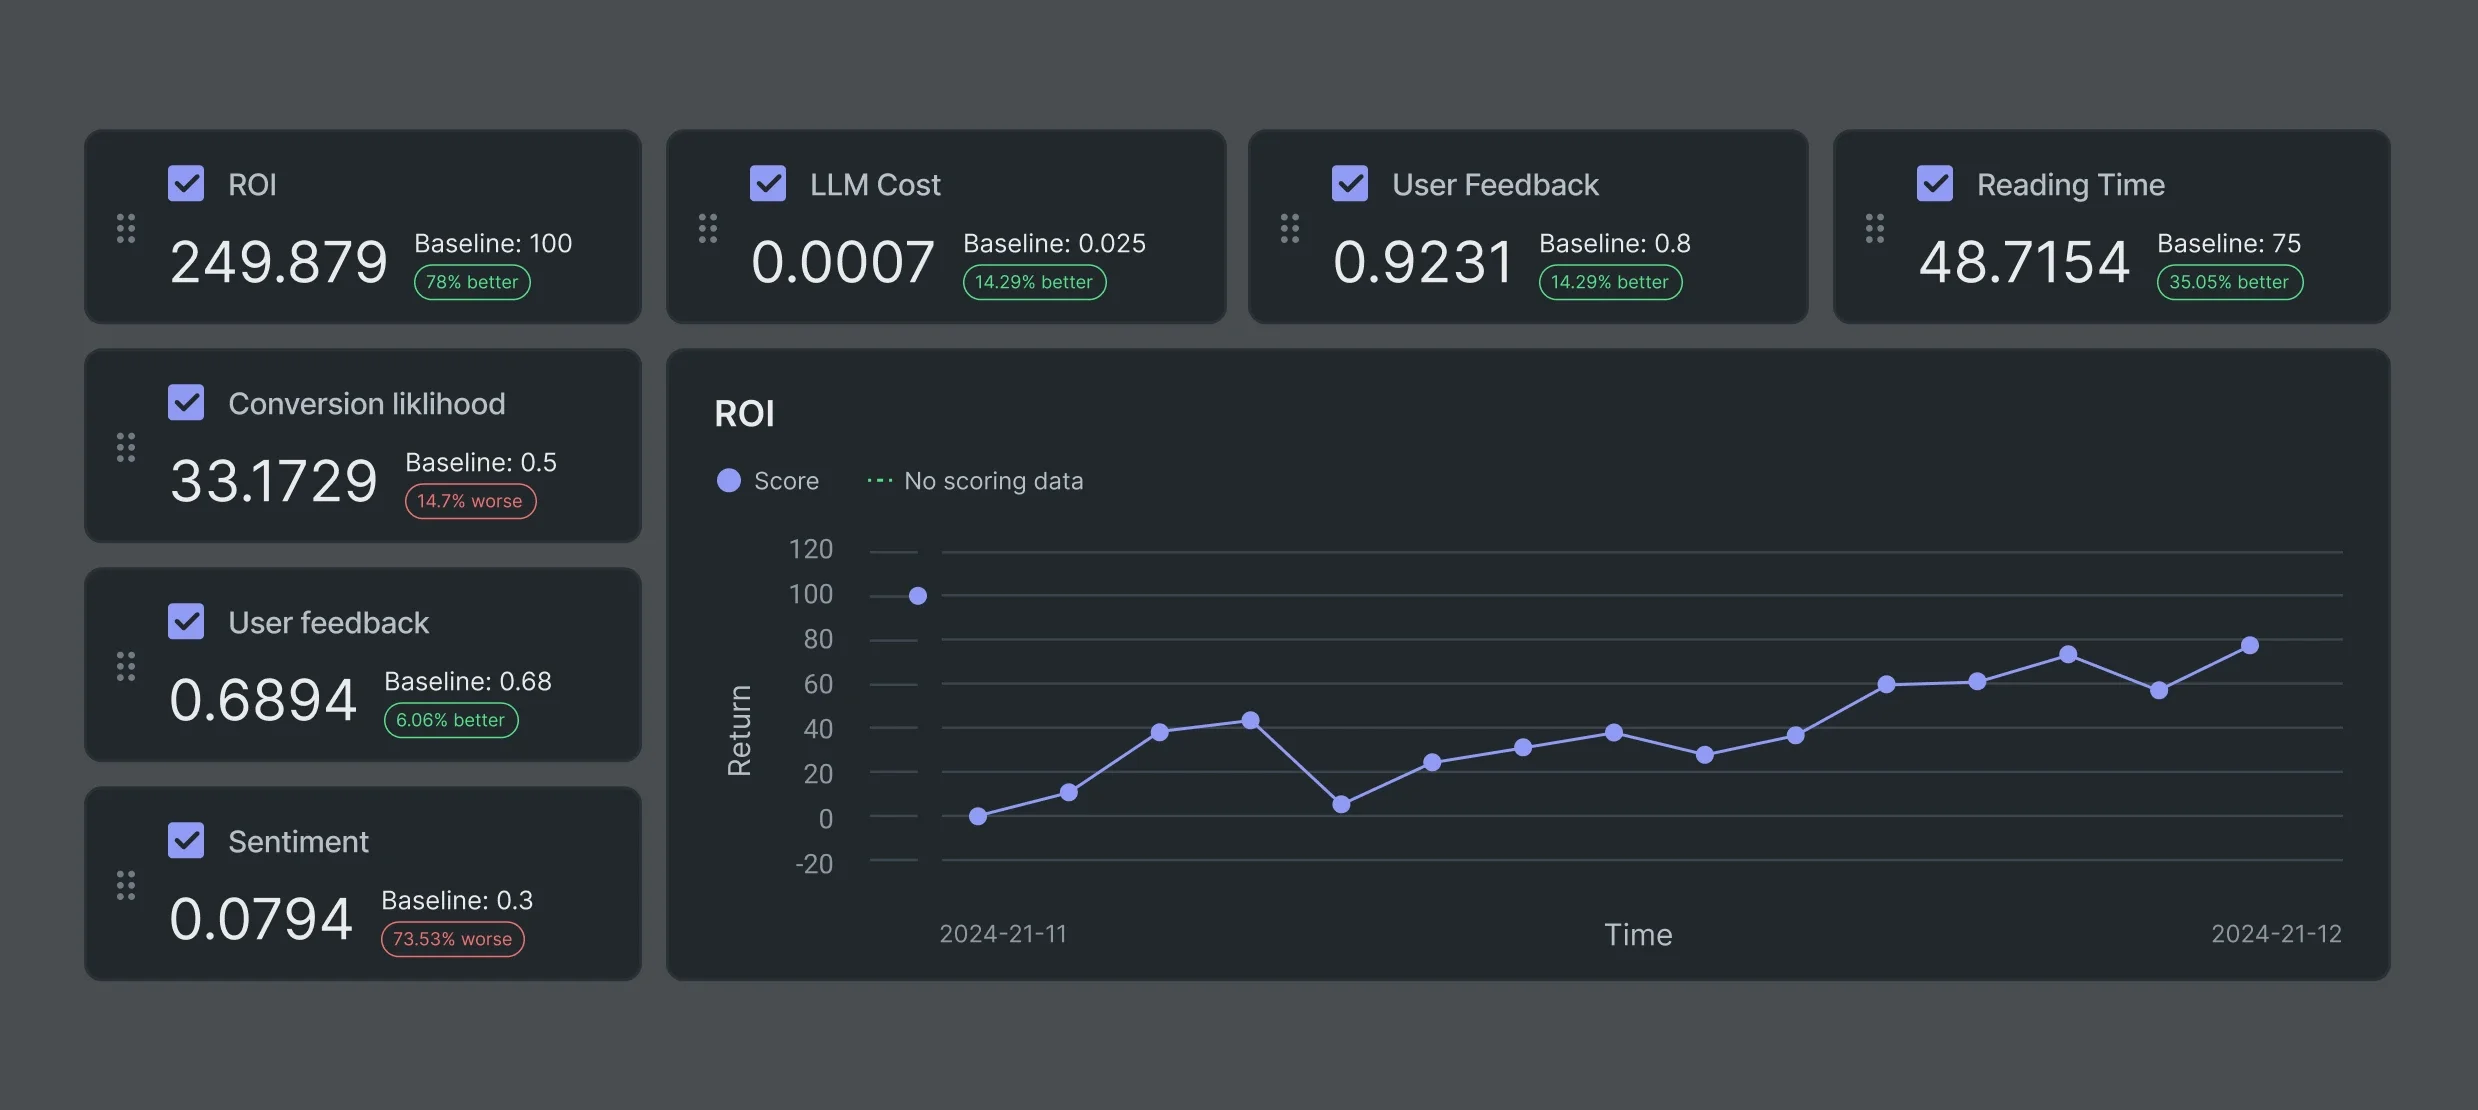The image size is (2478, 1110).
Task: Click the 35.05% better Reading Time badge
Action: click(2229, 282)
